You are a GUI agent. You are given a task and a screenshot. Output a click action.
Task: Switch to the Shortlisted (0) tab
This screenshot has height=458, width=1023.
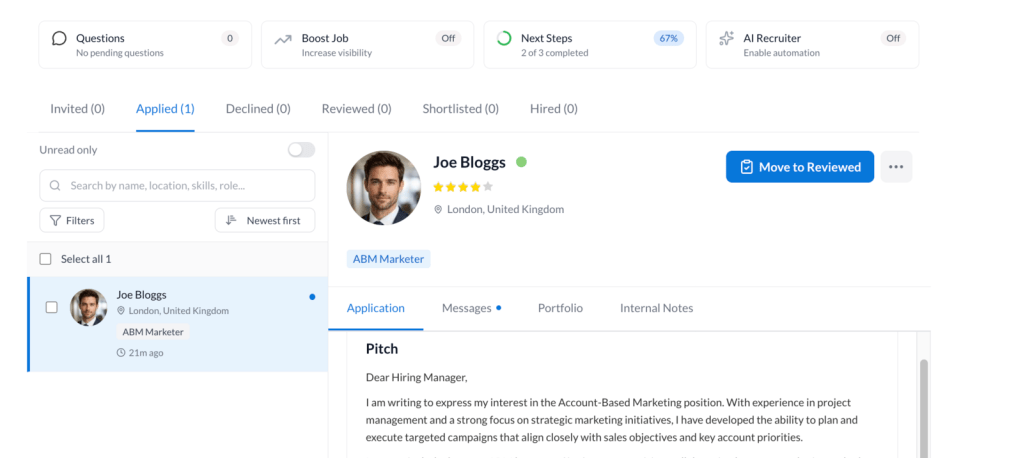(460, 109)
